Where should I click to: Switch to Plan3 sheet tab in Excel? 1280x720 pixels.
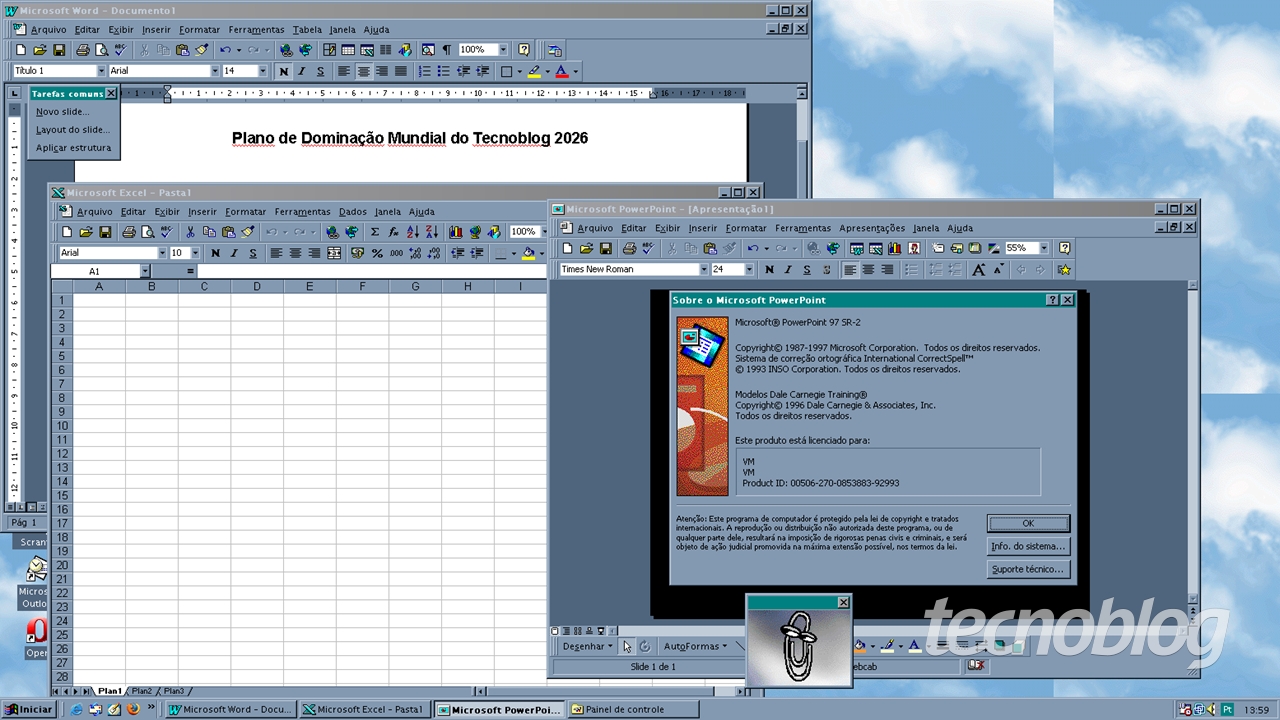174,691
